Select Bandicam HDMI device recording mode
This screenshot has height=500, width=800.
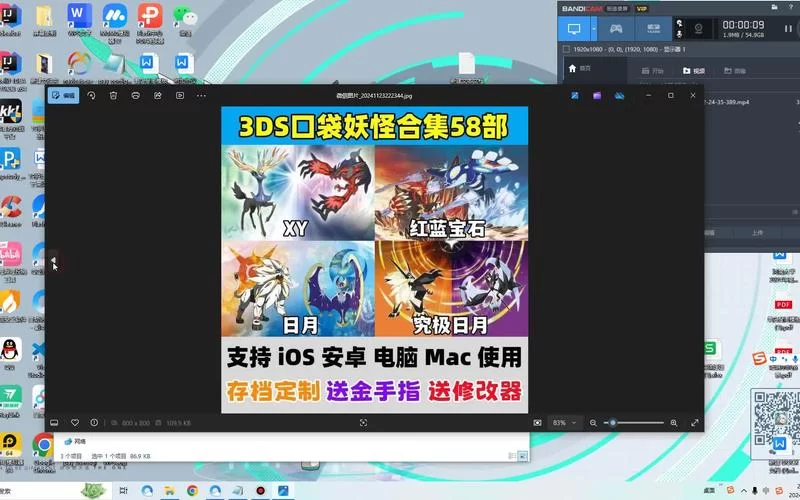point(653,29)
